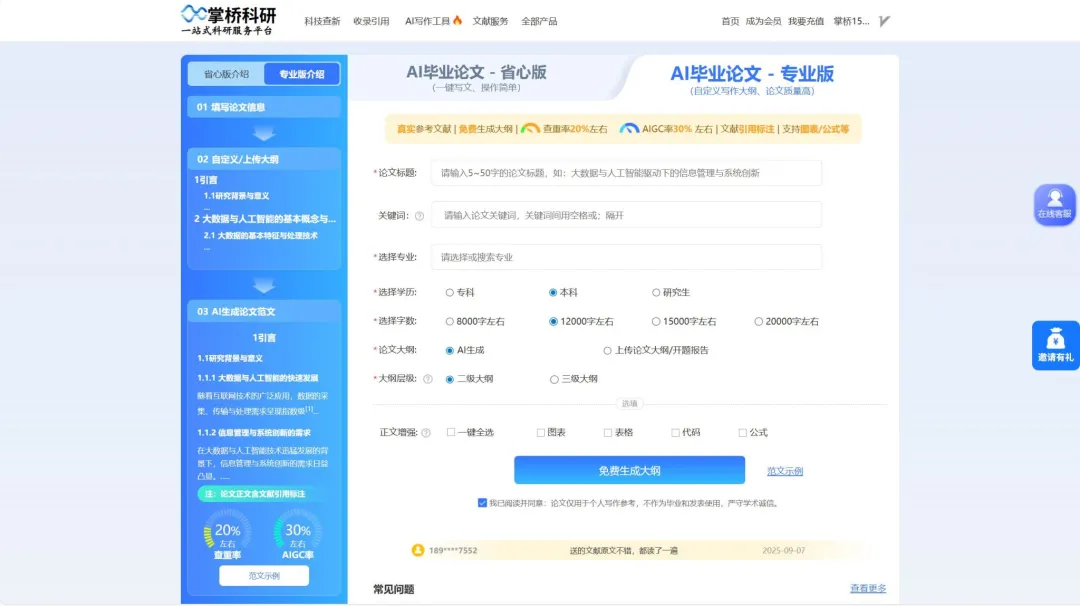Click the 掌桥科研 logo in the header
The width and height of the screenshot is (1080, 606).
228,20
